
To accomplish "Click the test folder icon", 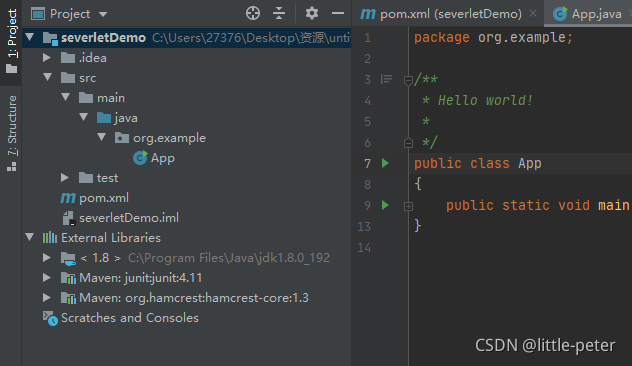I will pos(86,177).
